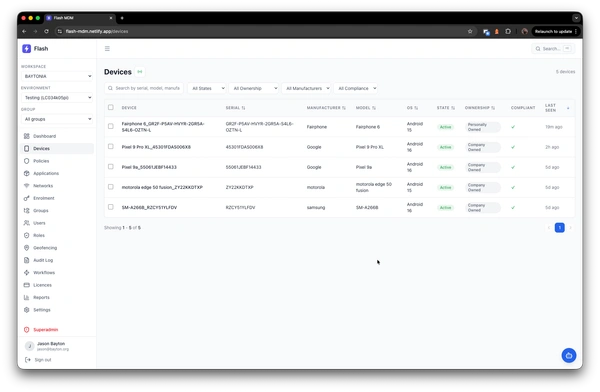Sort table by Model column
The height and width of the screenshot is (392, 600).
coord(366,108)
